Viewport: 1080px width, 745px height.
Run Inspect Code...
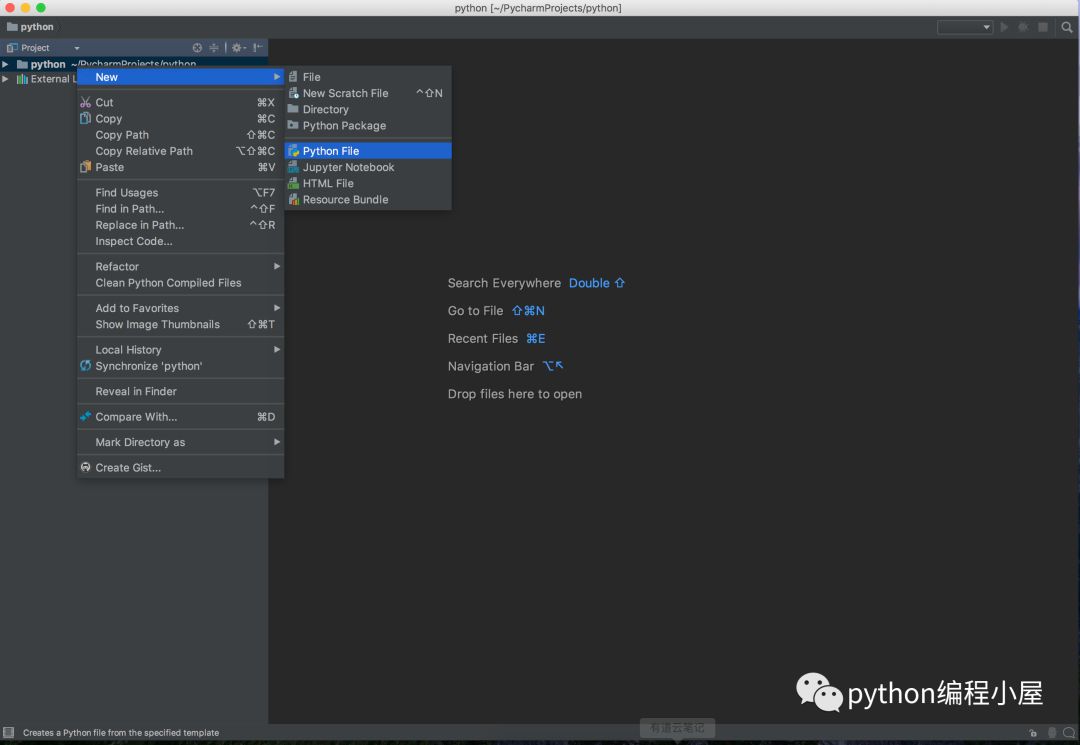180,241
